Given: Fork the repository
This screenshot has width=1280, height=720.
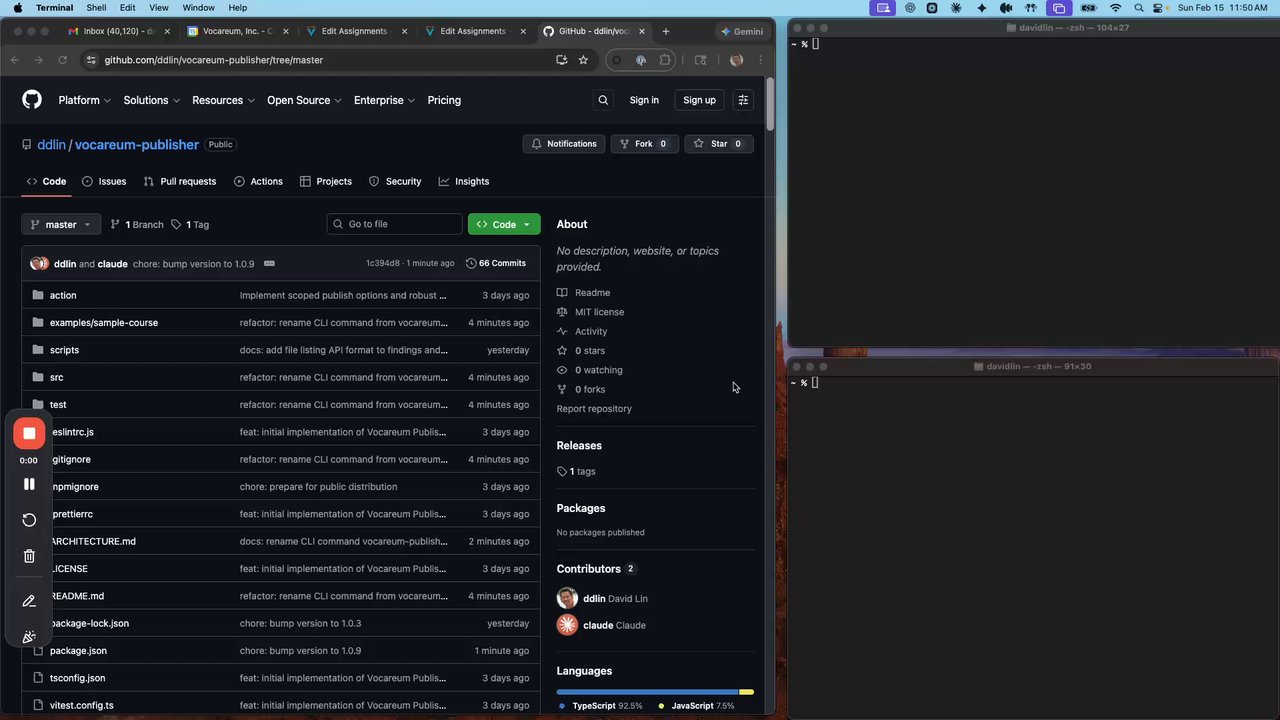Looking at the screenshot, I should click(644, 144).
